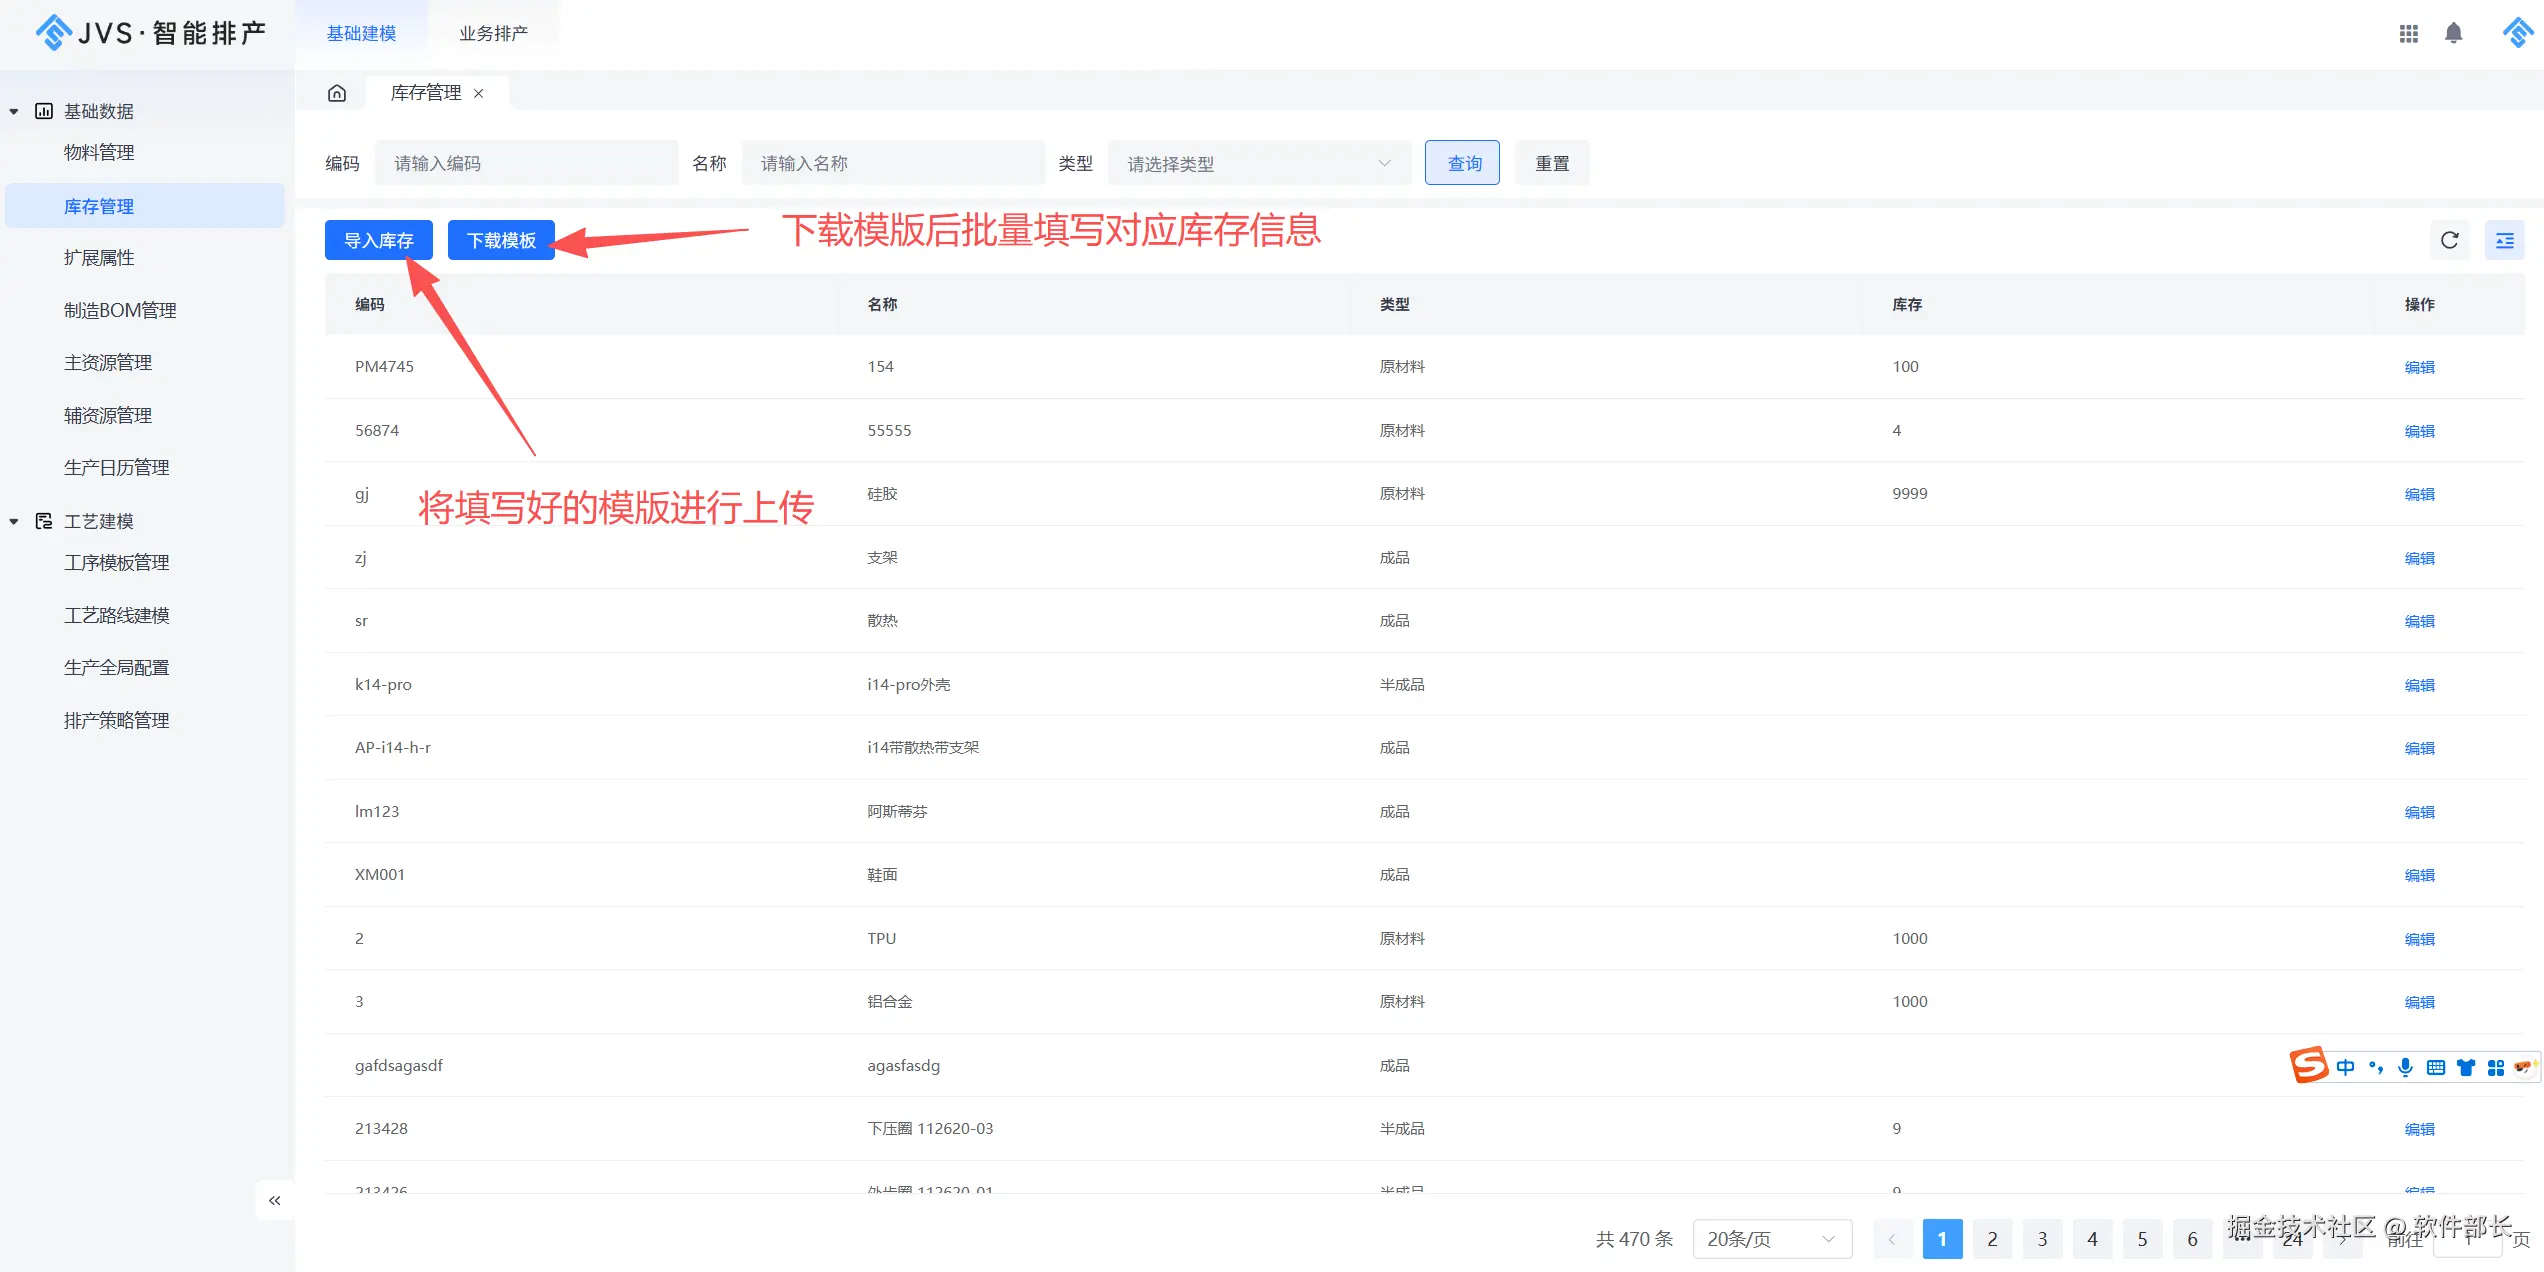This screenshot has width=2544, height=1272.
Task: Open the apps grid menu
Action: tap(2408, 33)
